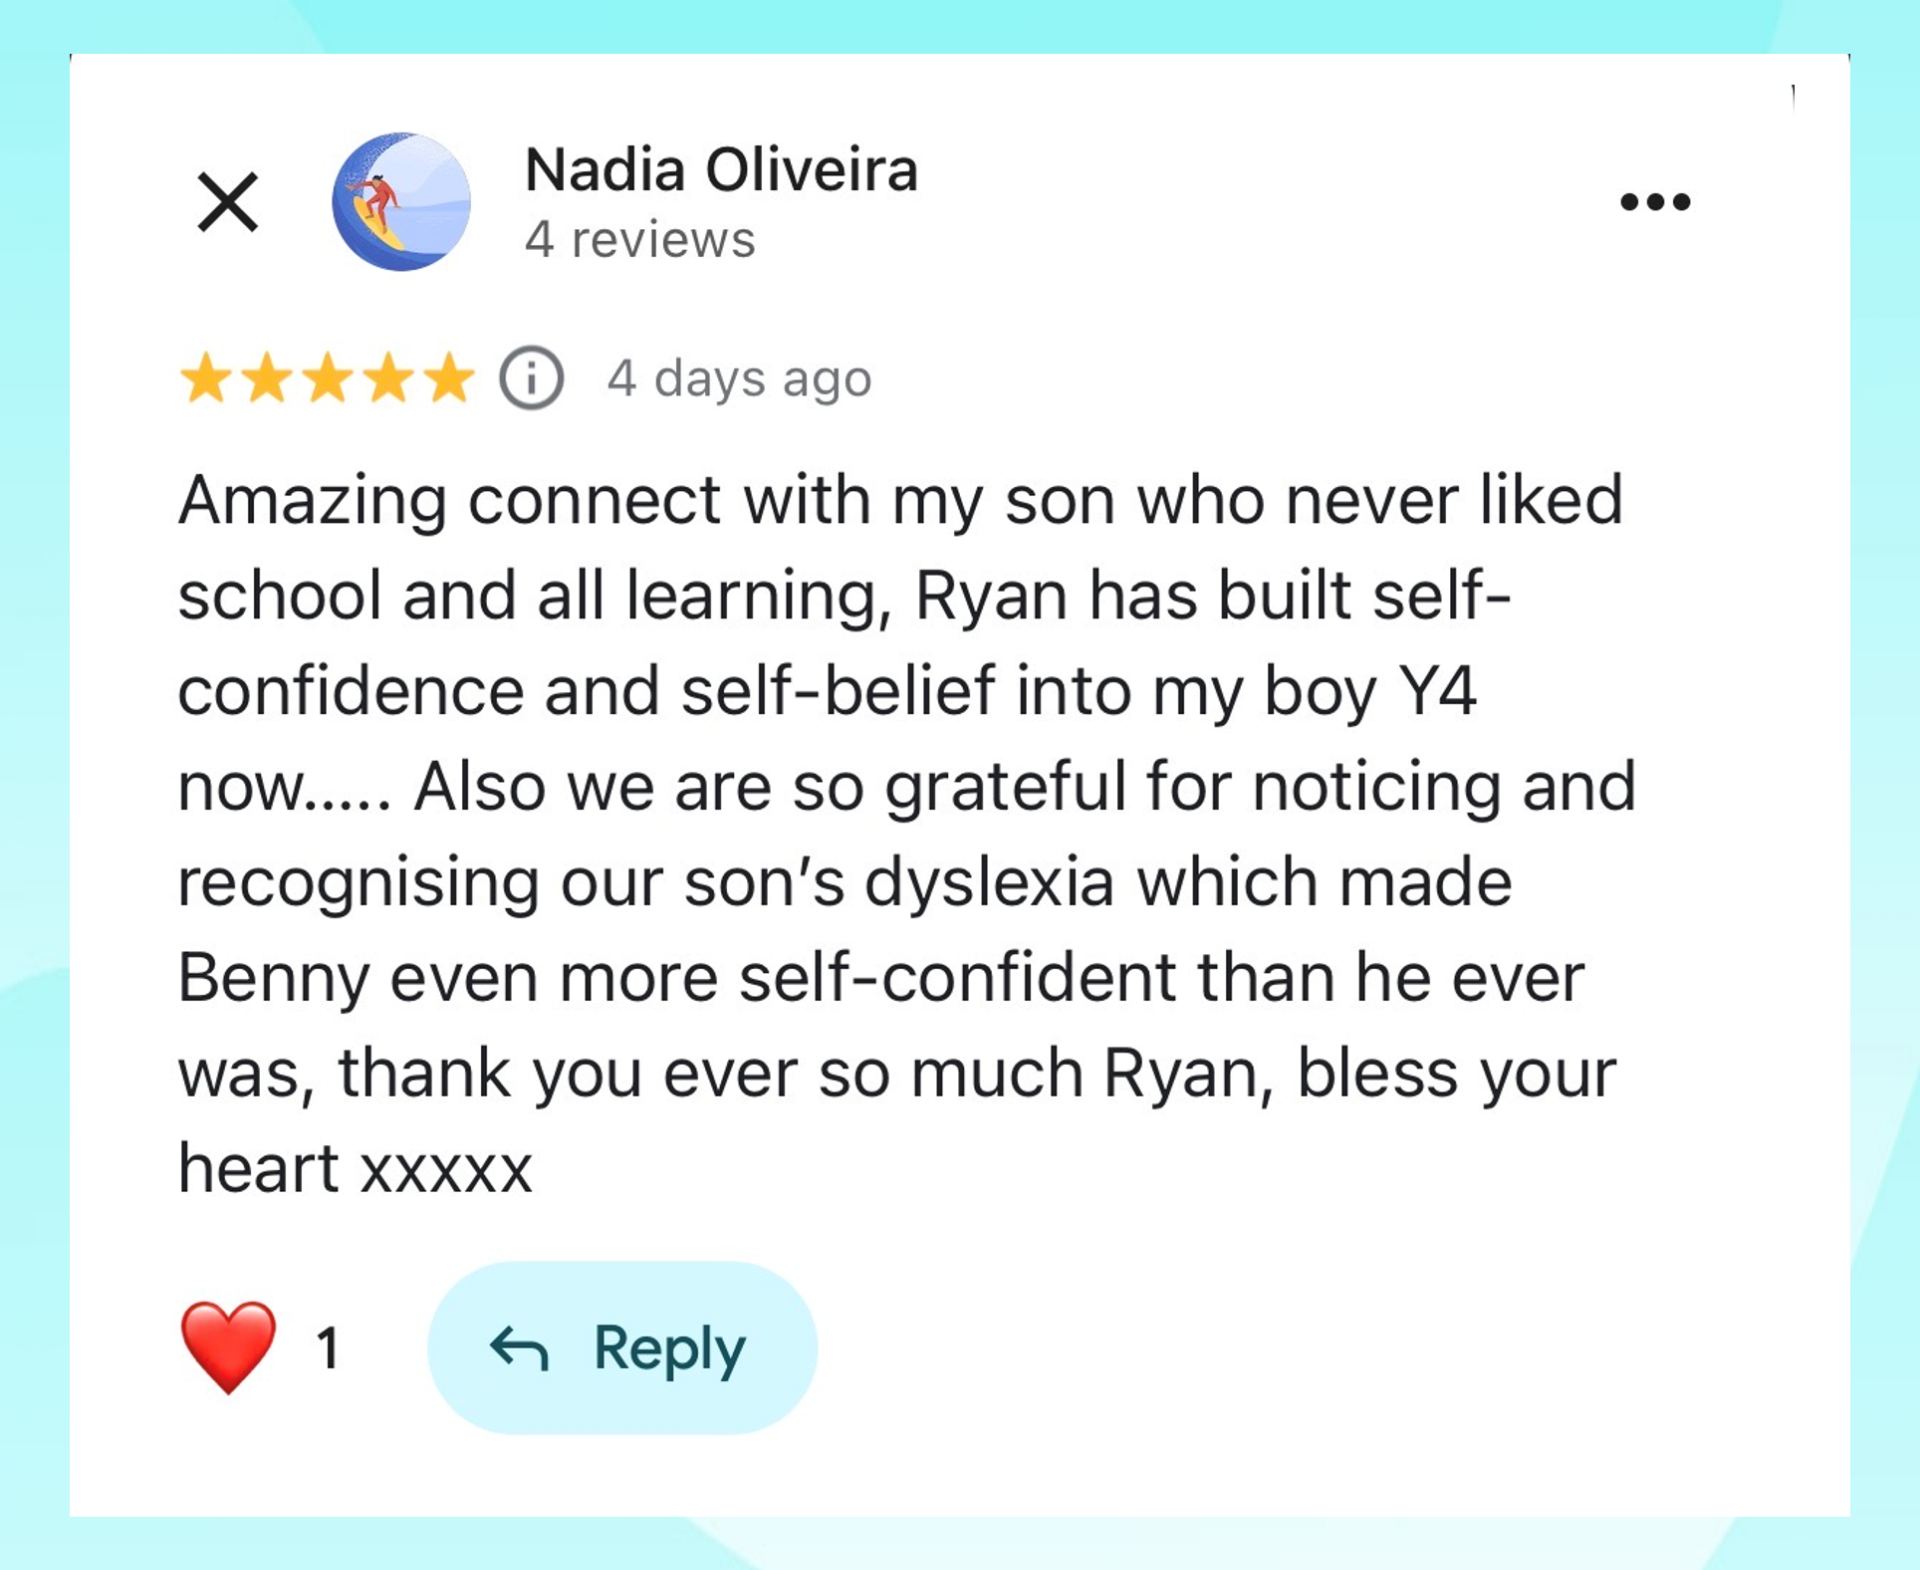
Task: Toggle the red heart like
Action: (228, 1346)
